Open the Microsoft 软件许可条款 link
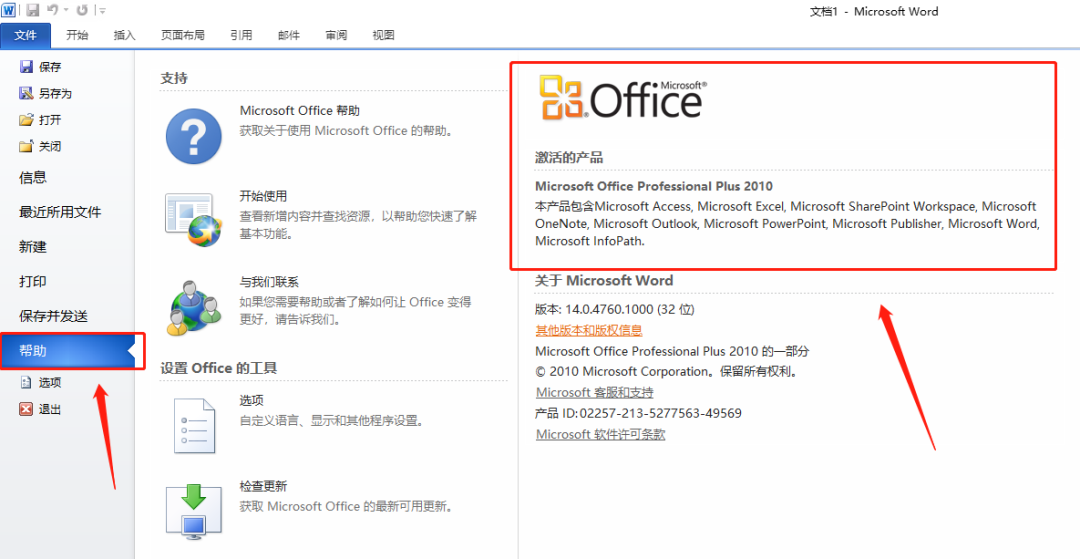The height and width of the screenshot is (559, 1080). (600, 435)
